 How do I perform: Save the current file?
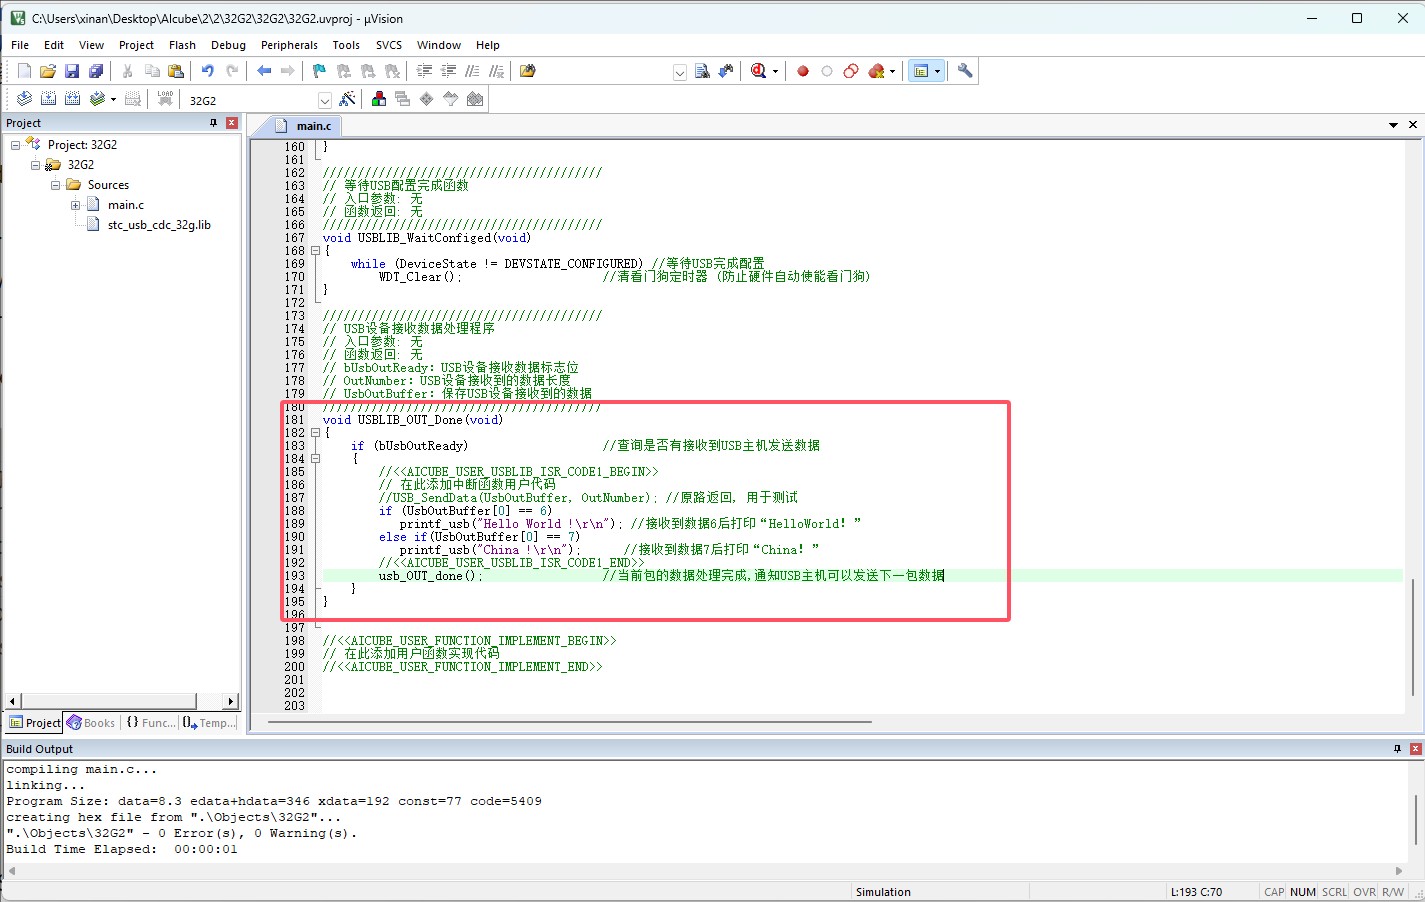click(x=72, y=71)
